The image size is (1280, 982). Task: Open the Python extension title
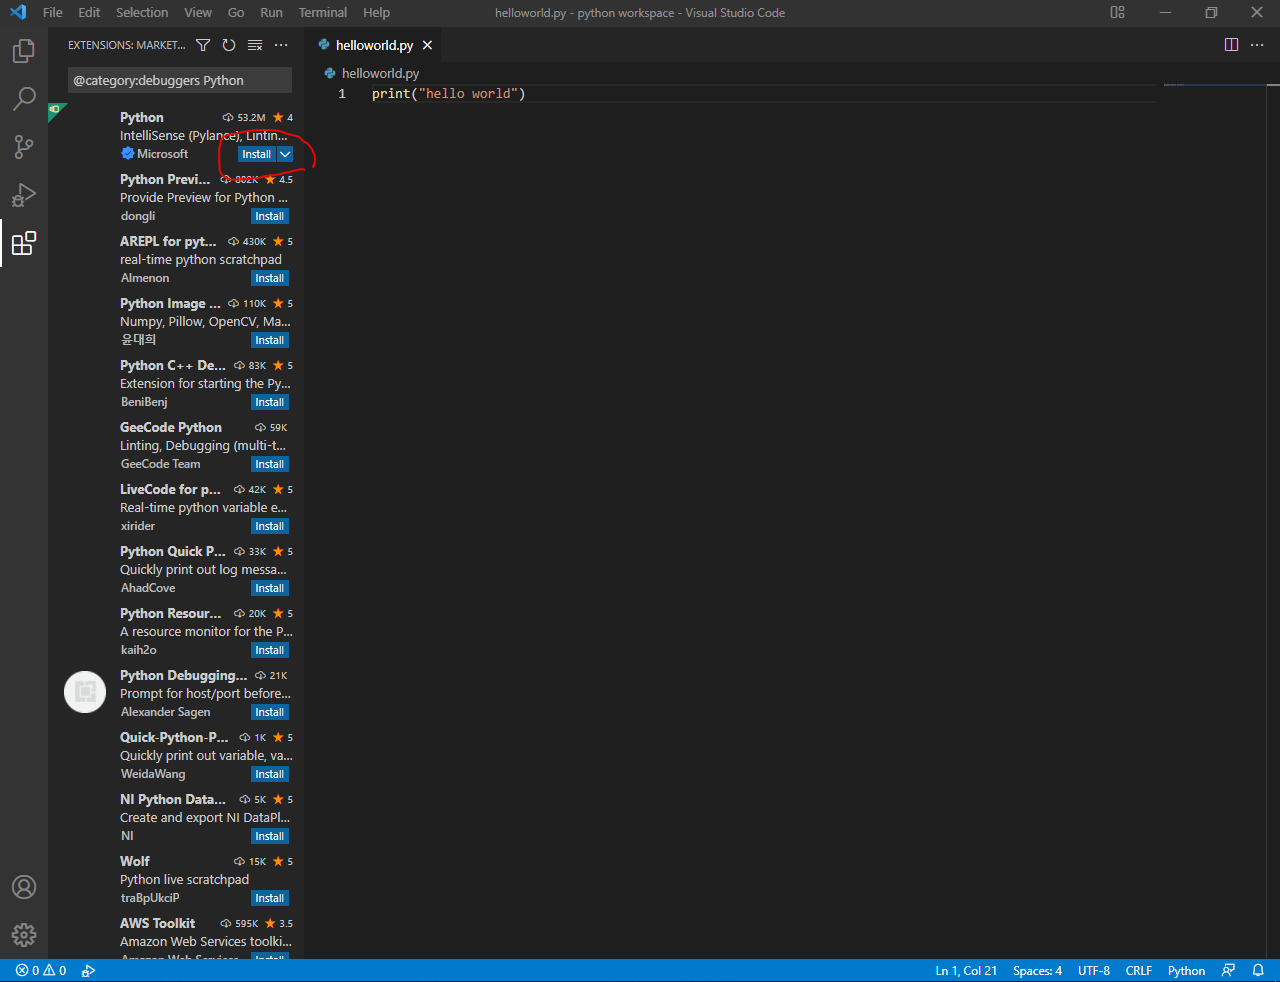click(142, 118)
